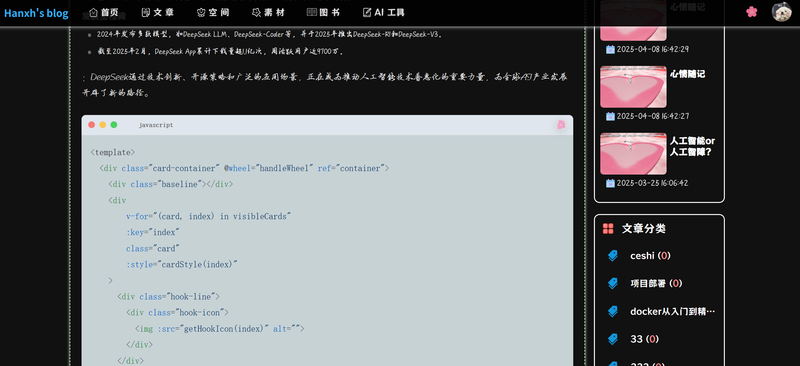Click the tag icon beside ceshi
Screen dimensions: 800x366
tap(613, 256)
